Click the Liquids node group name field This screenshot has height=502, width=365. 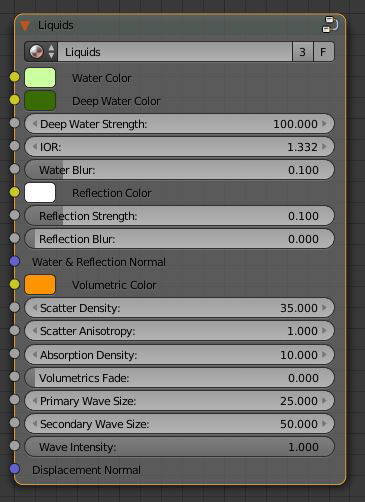click(x=175, y=52)
